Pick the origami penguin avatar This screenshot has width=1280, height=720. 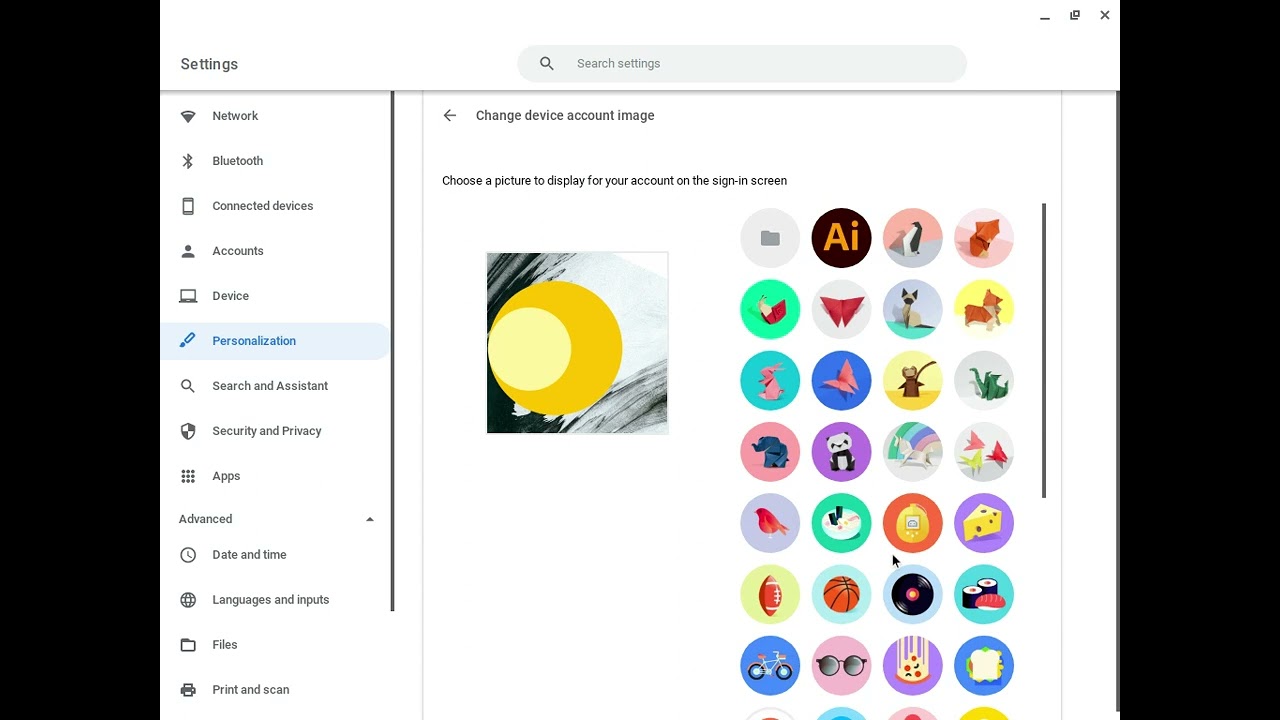912,238
